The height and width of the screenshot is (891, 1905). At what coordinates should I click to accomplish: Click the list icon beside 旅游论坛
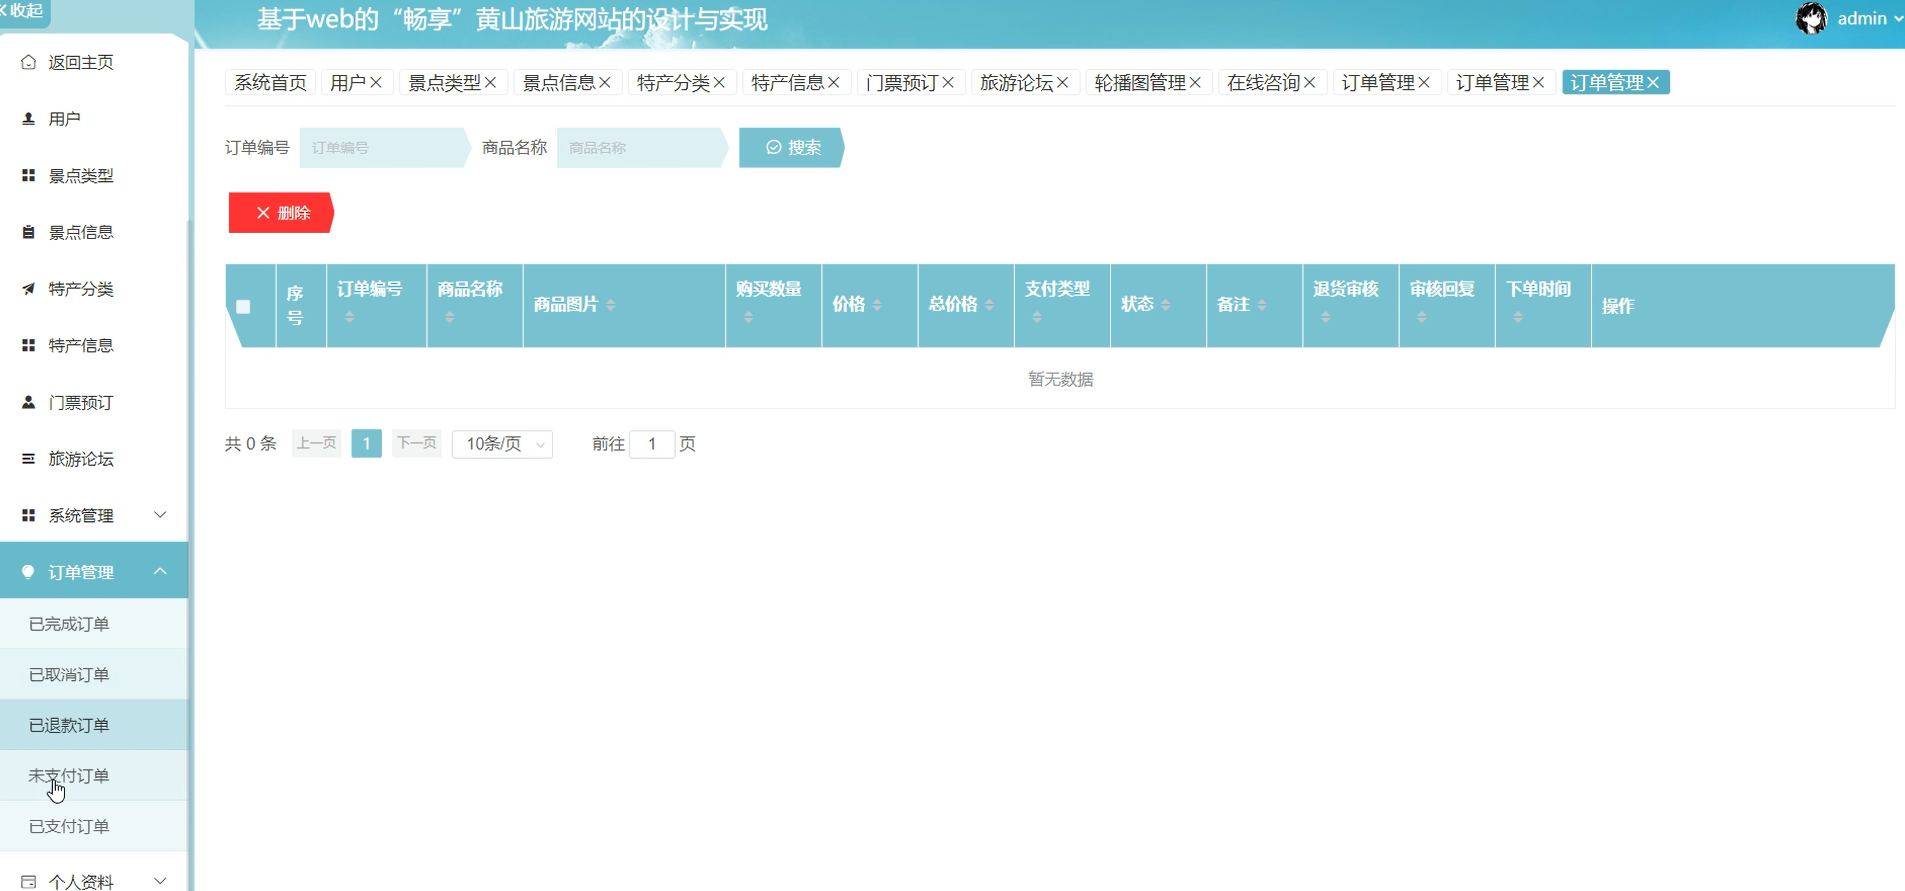tap(28, 459)
